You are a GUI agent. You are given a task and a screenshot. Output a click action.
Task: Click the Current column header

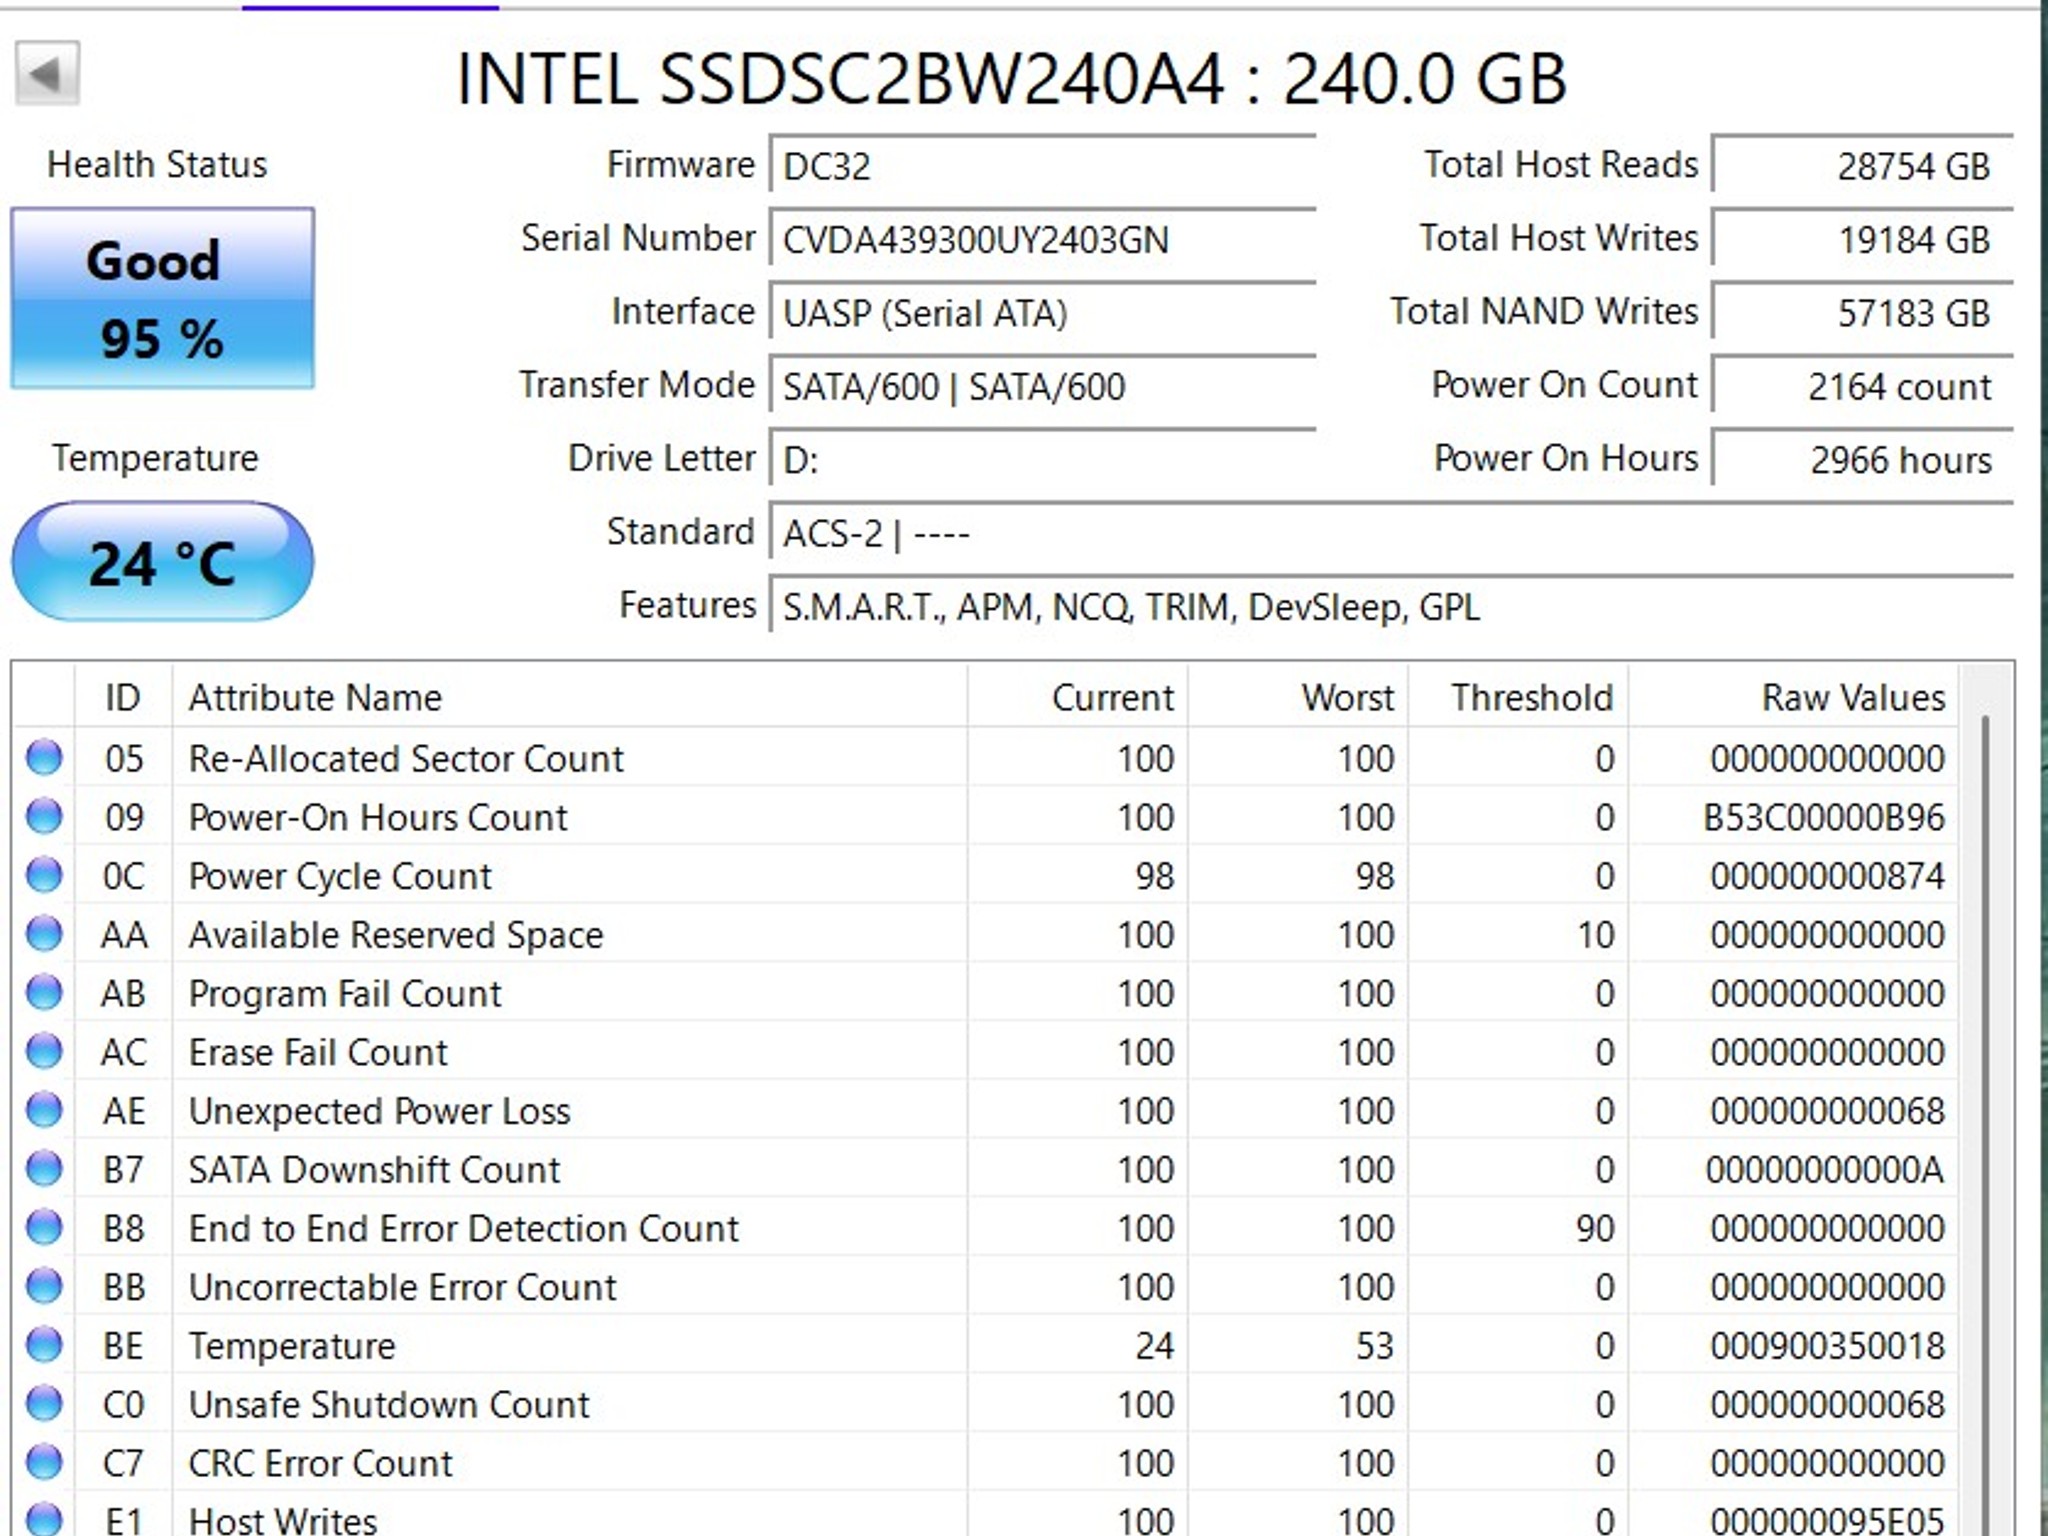[x=1078, y=697]
